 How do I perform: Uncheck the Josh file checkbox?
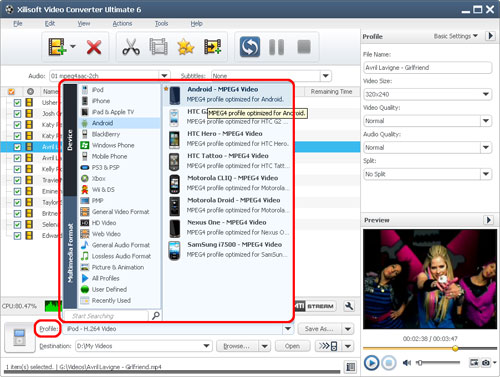17,114
